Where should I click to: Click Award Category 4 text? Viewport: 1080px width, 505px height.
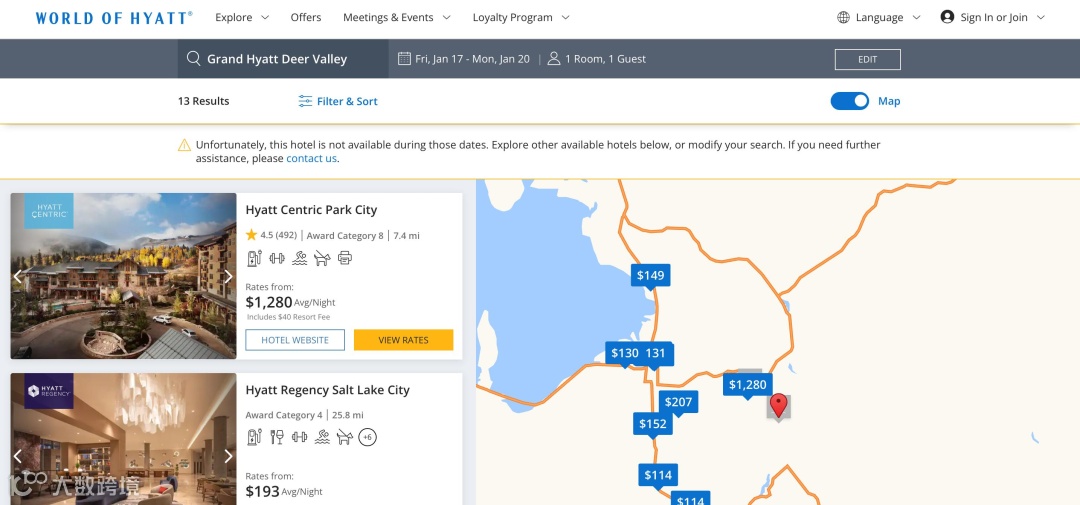pyautogui.click(x=284, y=415)
